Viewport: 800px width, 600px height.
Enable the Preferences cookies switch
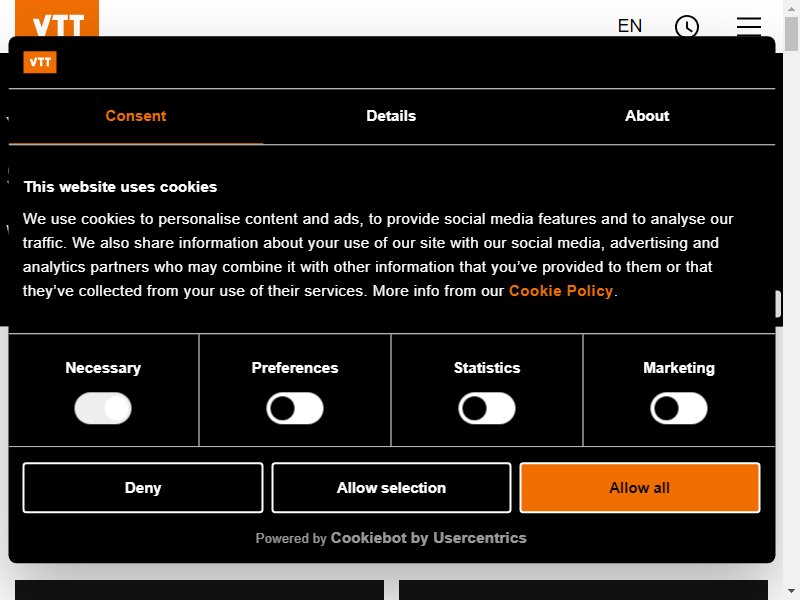[x=295, y=408]
